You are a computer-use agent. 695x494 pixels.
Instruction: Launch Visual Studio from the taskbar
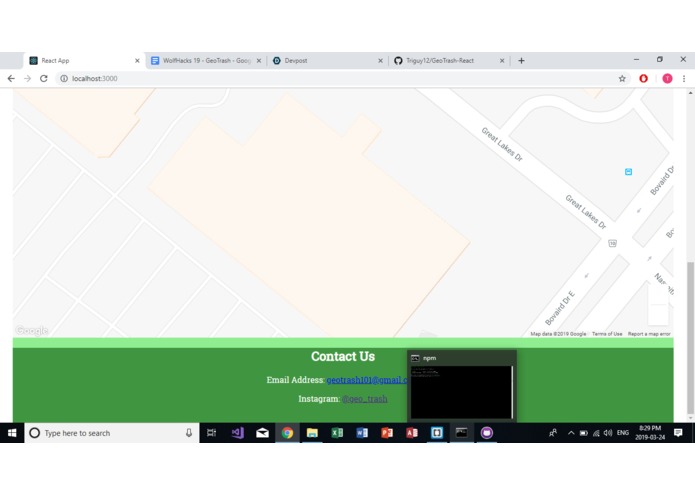(x=238, y=433)
